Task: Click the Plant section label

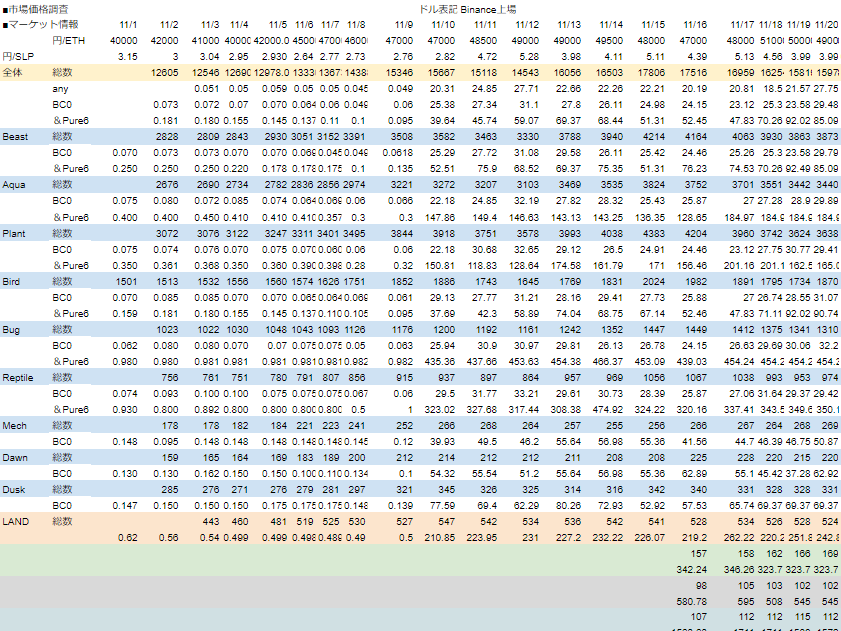Action: [14, 234]
